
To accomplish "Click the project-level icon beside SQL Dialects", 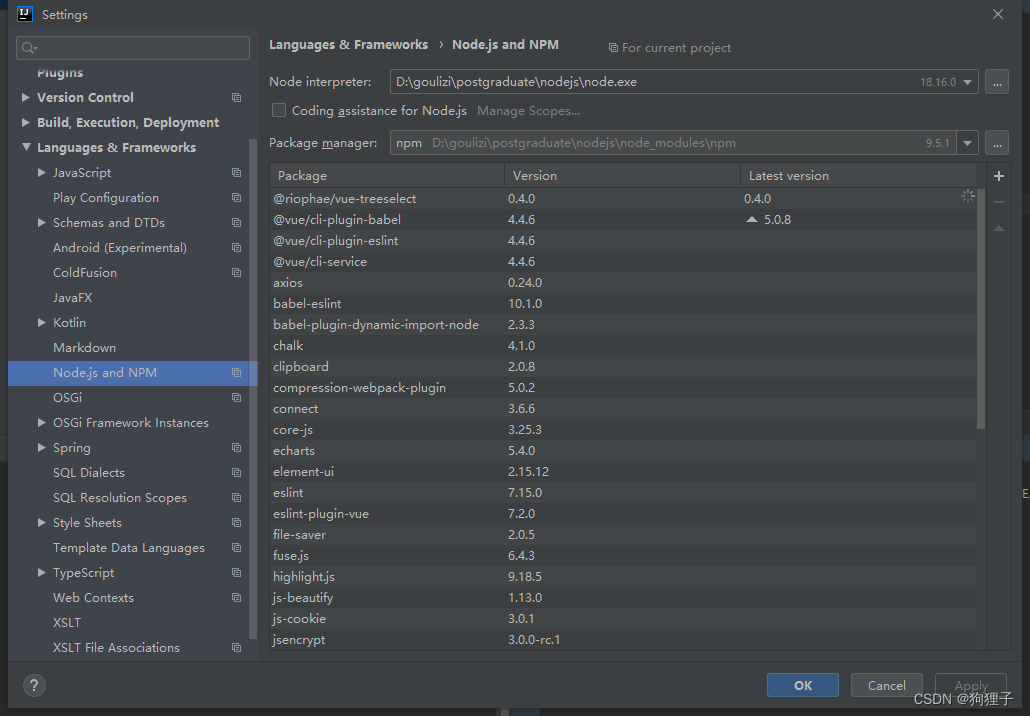I will pyautogui.click(x=236, y=472).
